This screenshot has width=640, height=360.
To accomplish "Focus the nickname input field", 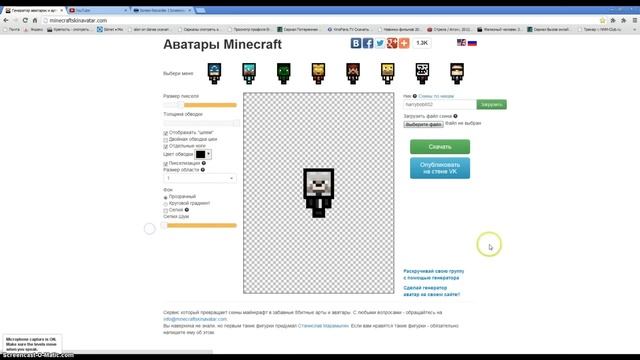I will click(x=440, y=104).
